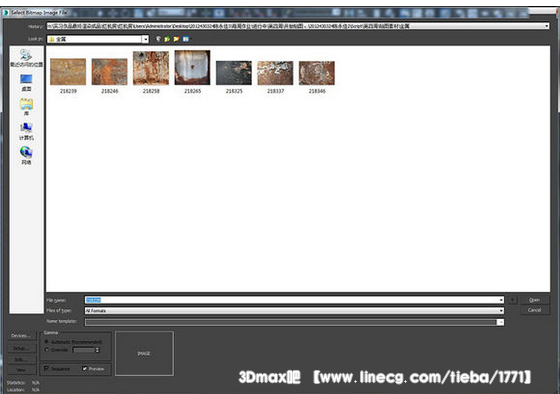This screenshot has width=560, height=394.
Task: Click the 3ds Max icon in title bar
Action: pyautogui.click(x=6, y=13)
